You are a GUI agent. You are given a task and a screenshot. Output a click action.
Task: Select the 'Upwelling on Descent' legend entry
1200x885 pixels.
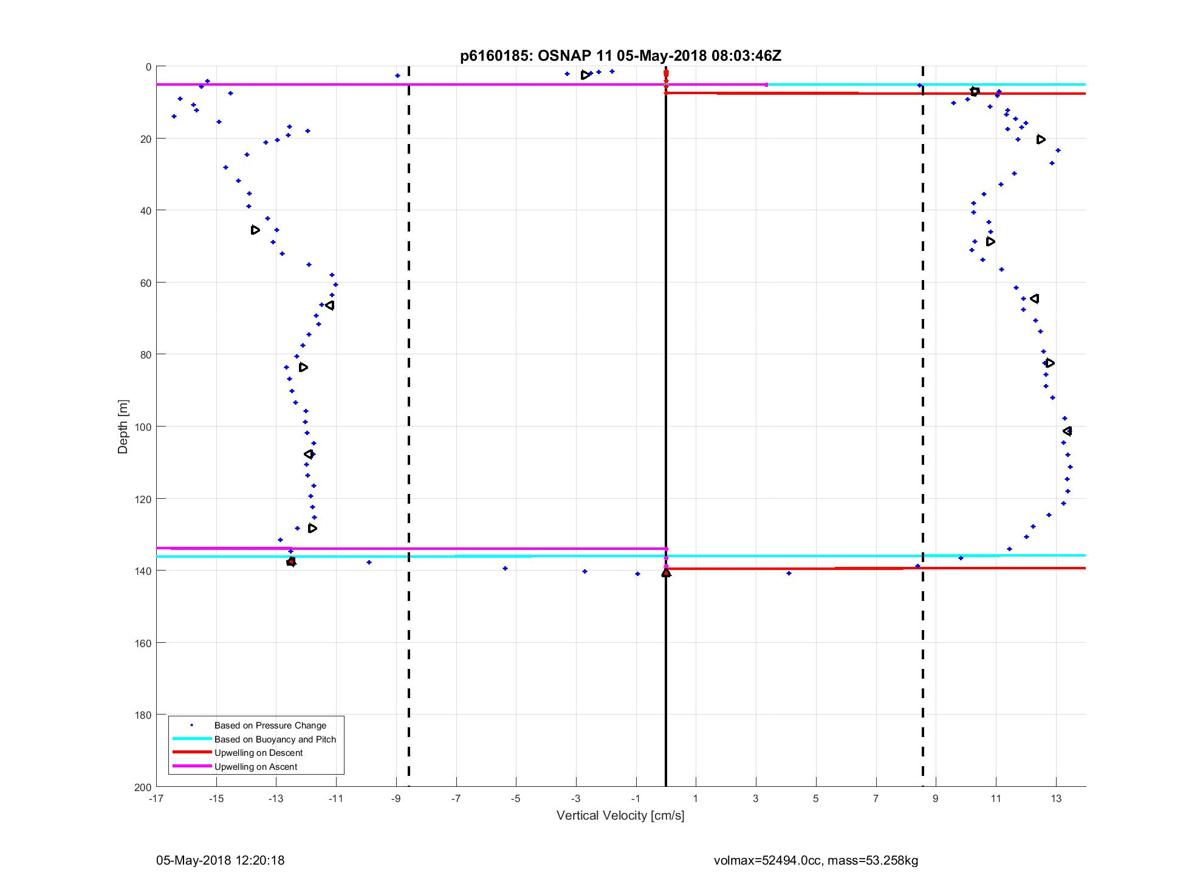click(x=258, y=753)
